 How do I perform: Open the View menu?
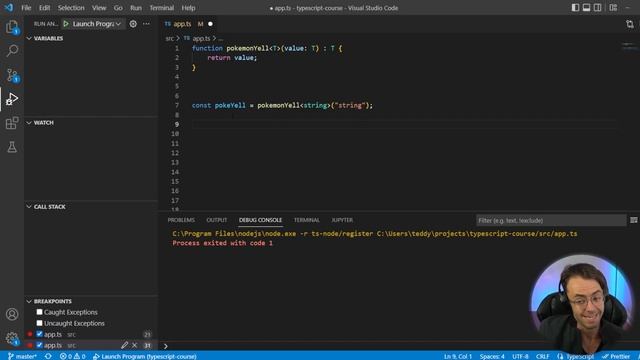pyautogui.click(x=99, y=8)
